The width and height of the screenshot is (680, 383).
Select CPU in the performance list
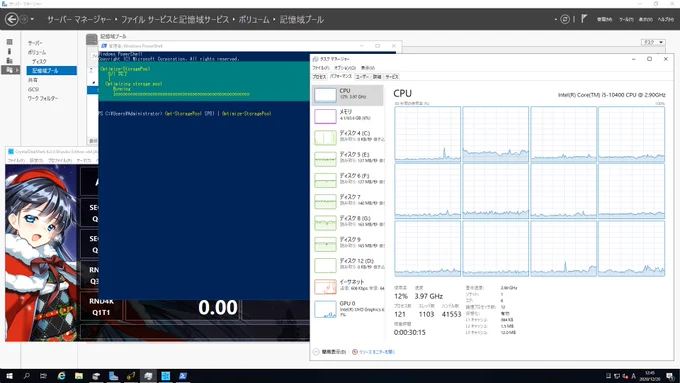click(348, 95)
